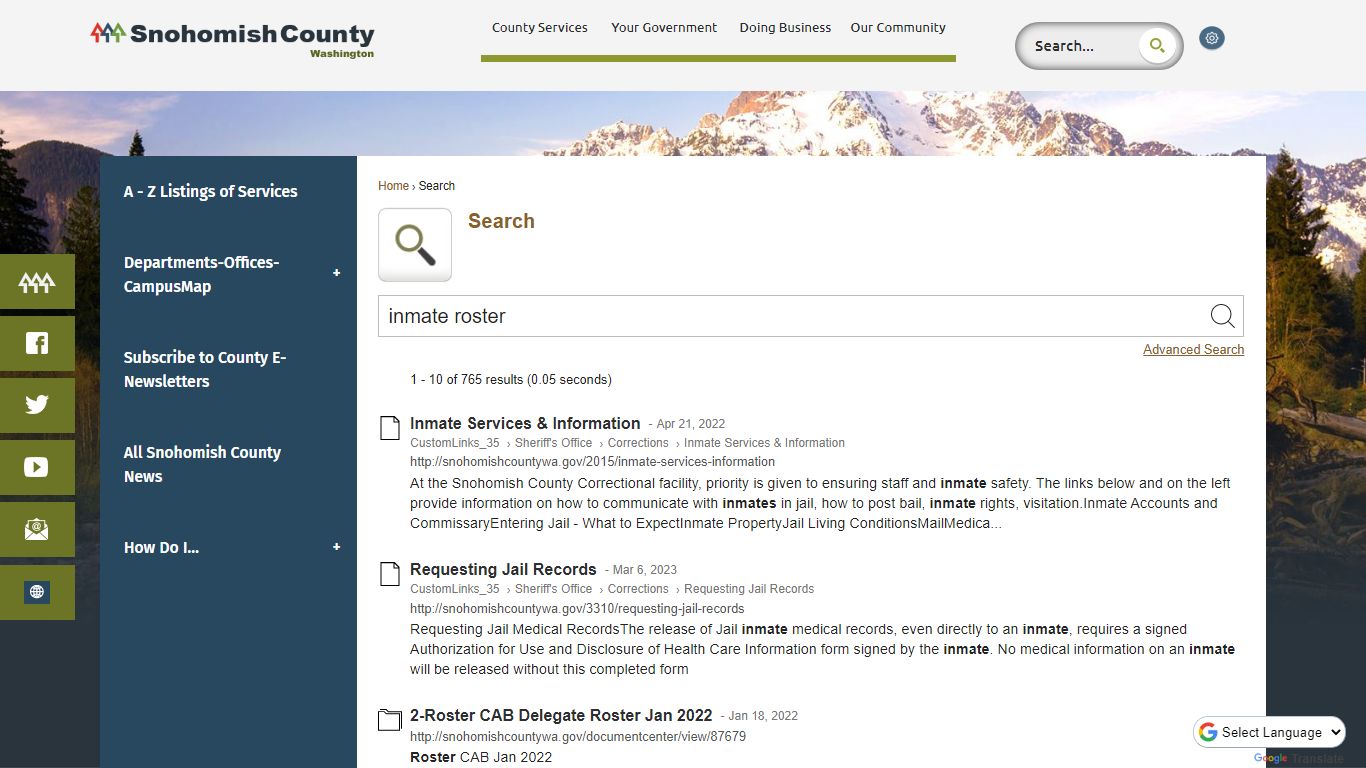Open Your Government menu
Screen dimensions: 1366x768
[664, 28]
